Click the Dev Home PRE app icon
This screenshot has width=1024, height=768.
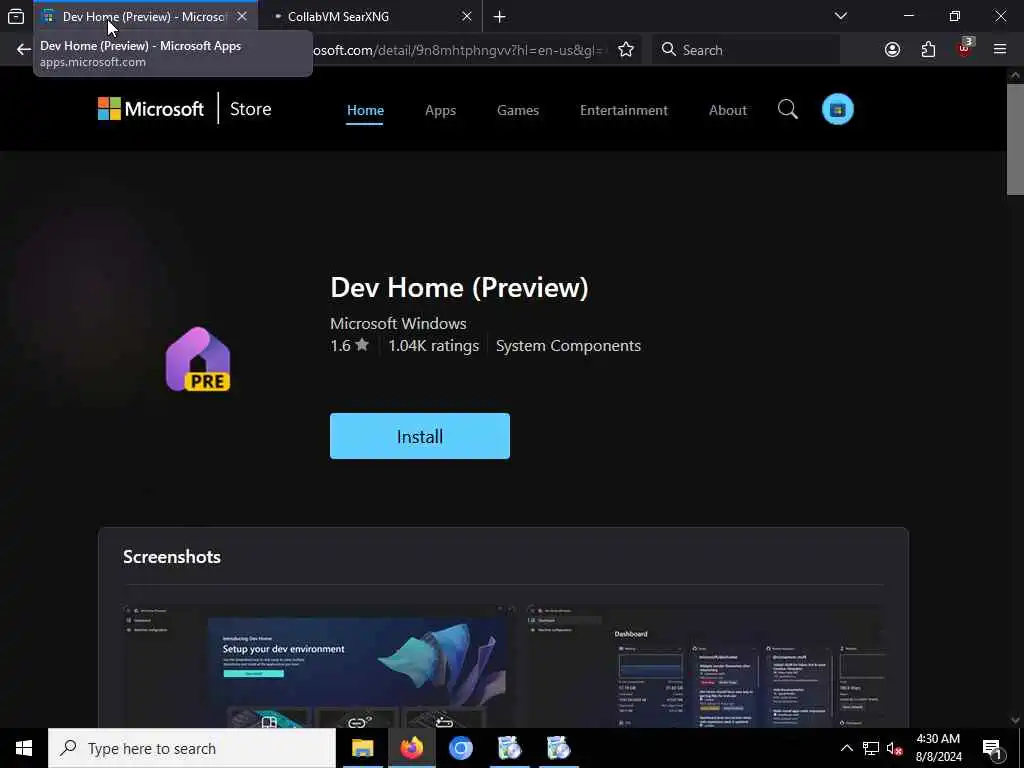[198, 360]
